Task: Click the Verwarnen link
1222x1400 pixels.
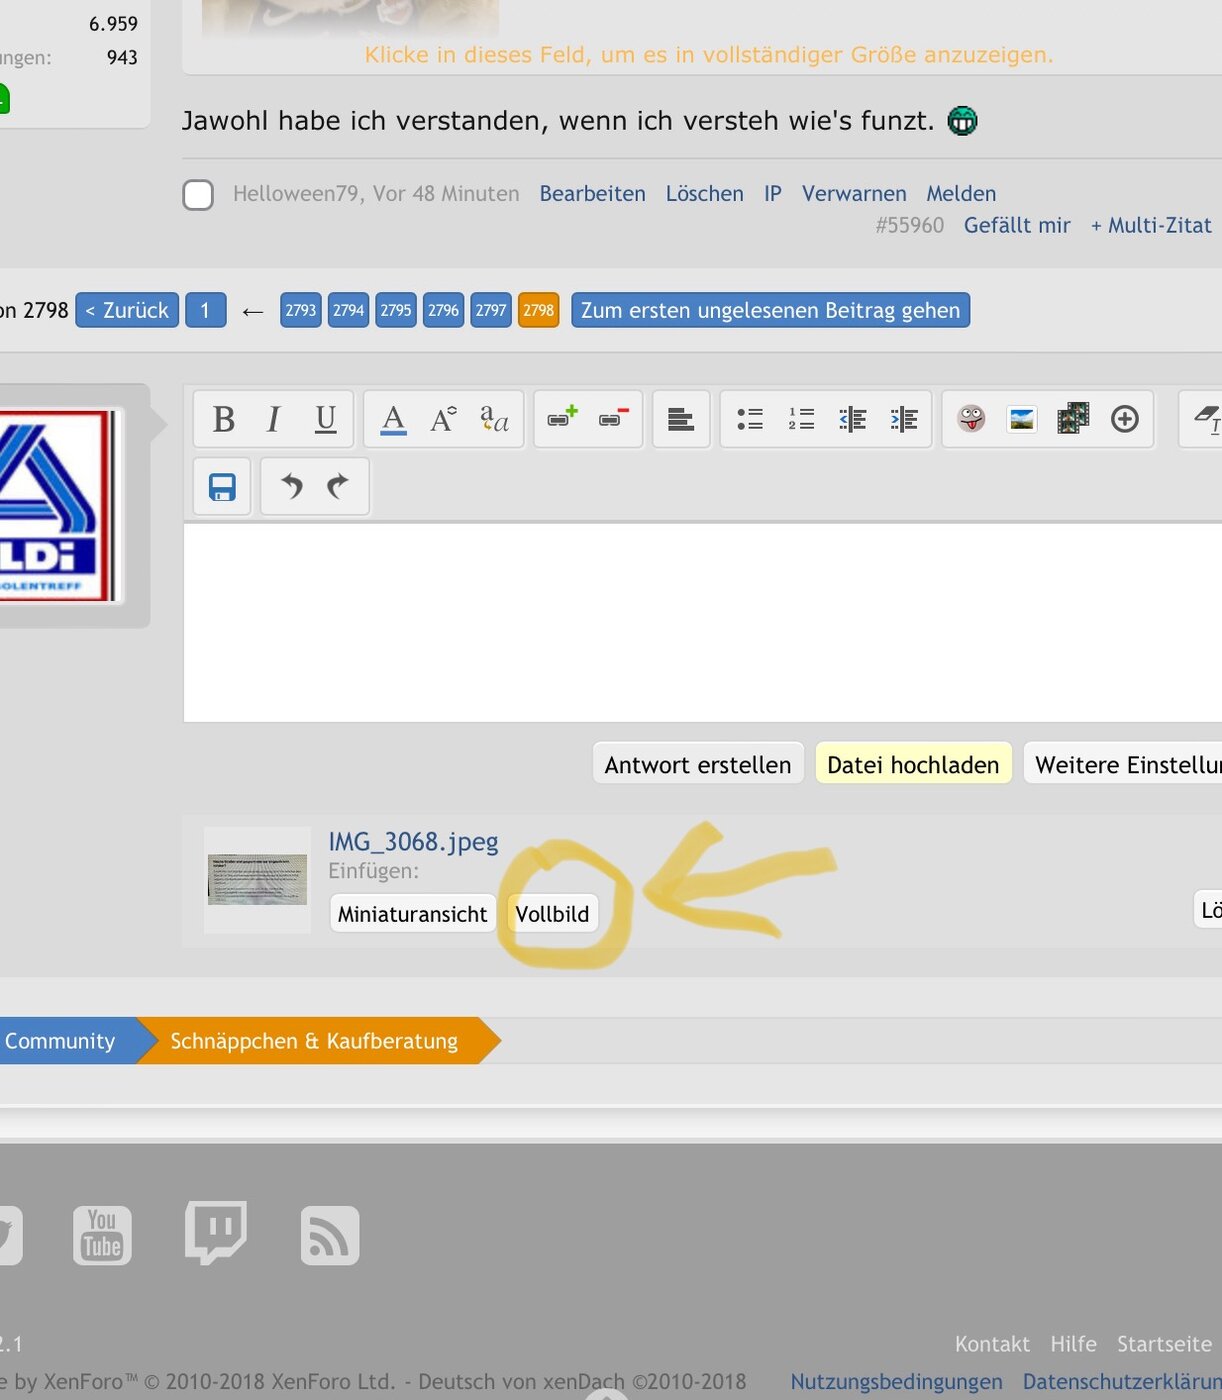Action: click(854, 193)
